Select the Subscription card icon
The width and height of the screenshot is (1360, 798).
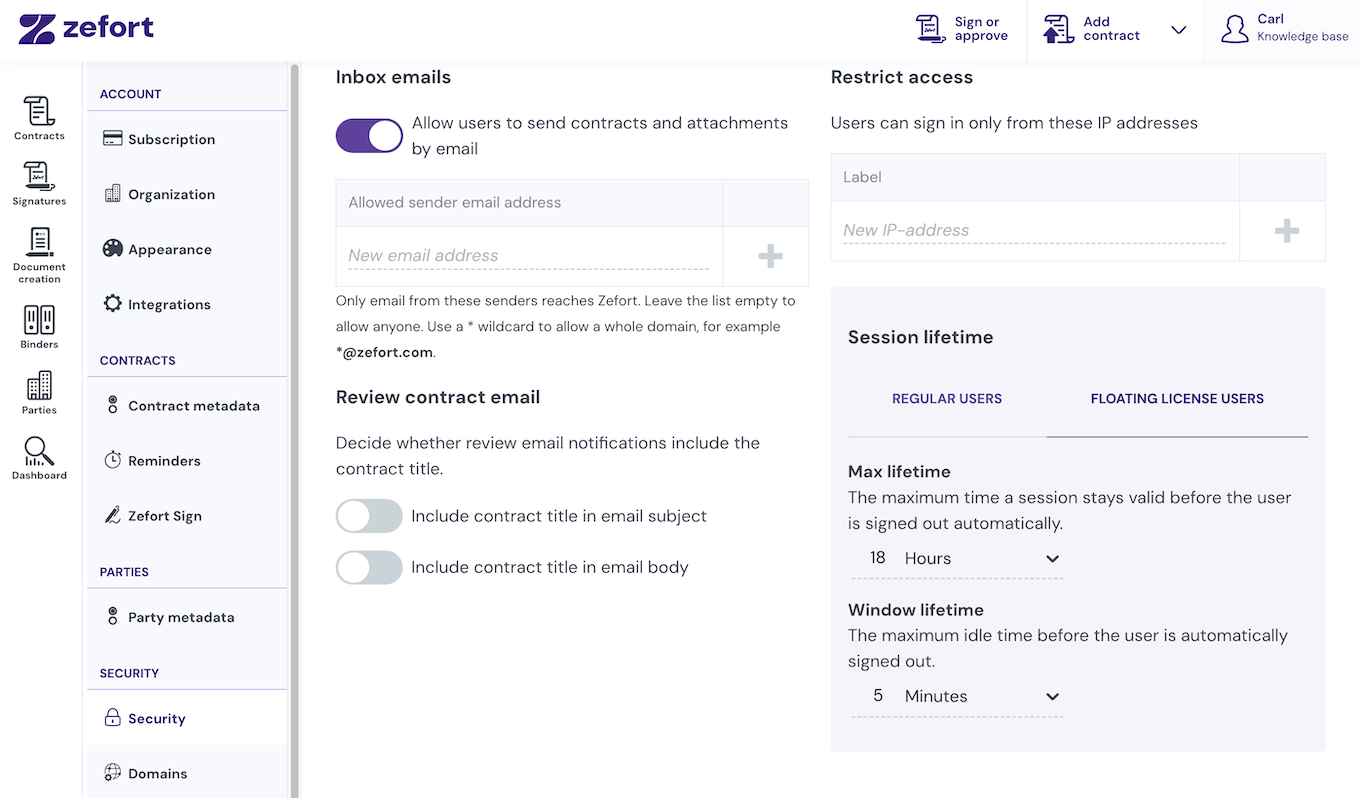coord(113,139)
